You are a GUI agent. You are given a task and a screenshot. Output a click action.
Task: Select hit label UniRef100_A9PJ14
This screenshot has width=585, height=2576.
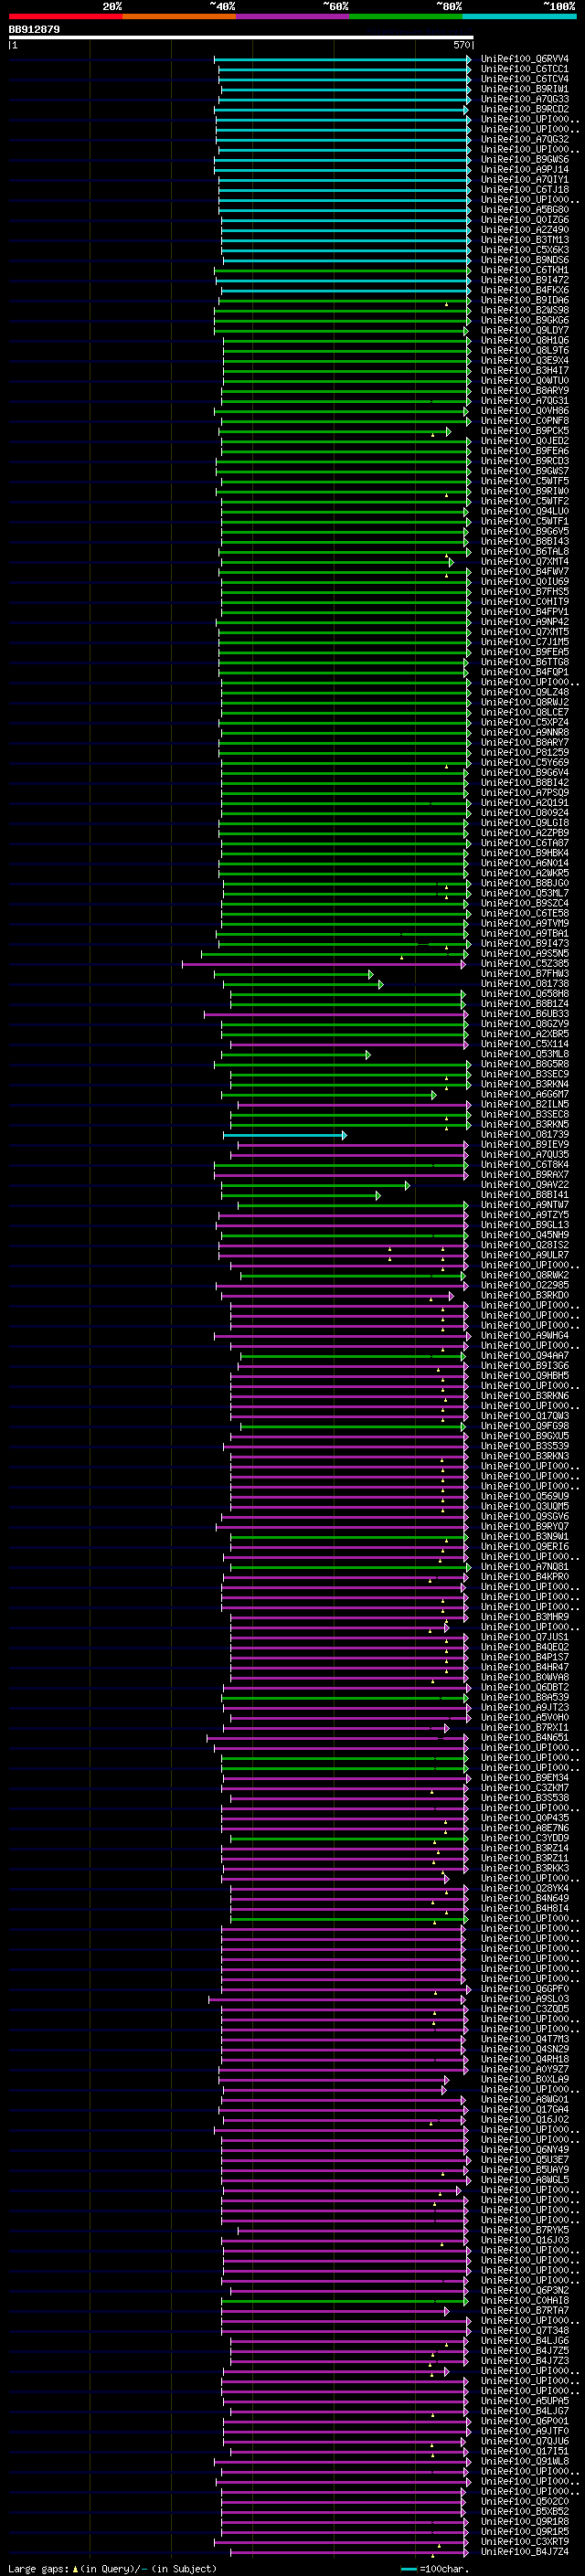[x=524, y=169]
